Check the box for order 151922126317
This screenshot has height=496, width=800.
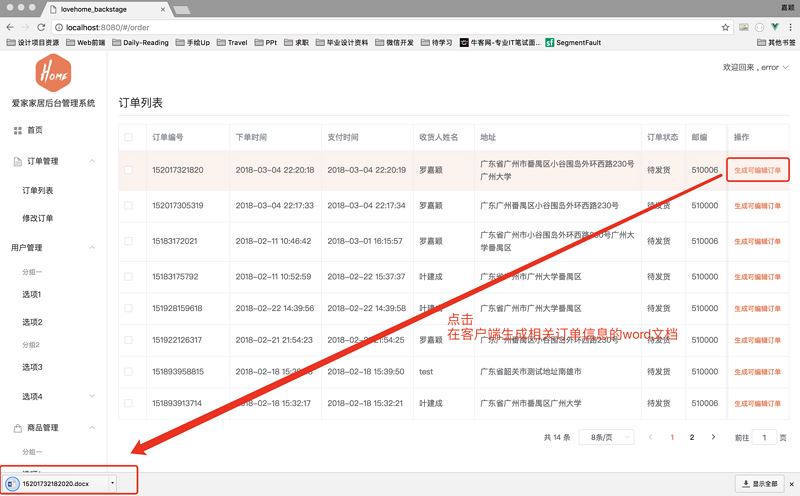129,340
